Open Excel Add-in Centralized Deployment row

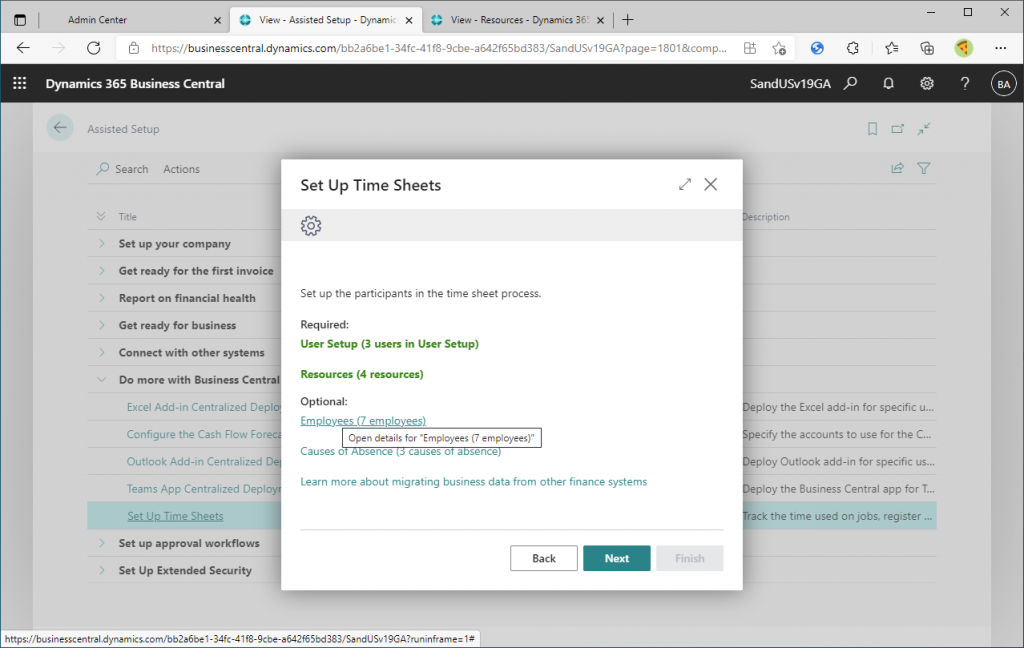[204, 407]
